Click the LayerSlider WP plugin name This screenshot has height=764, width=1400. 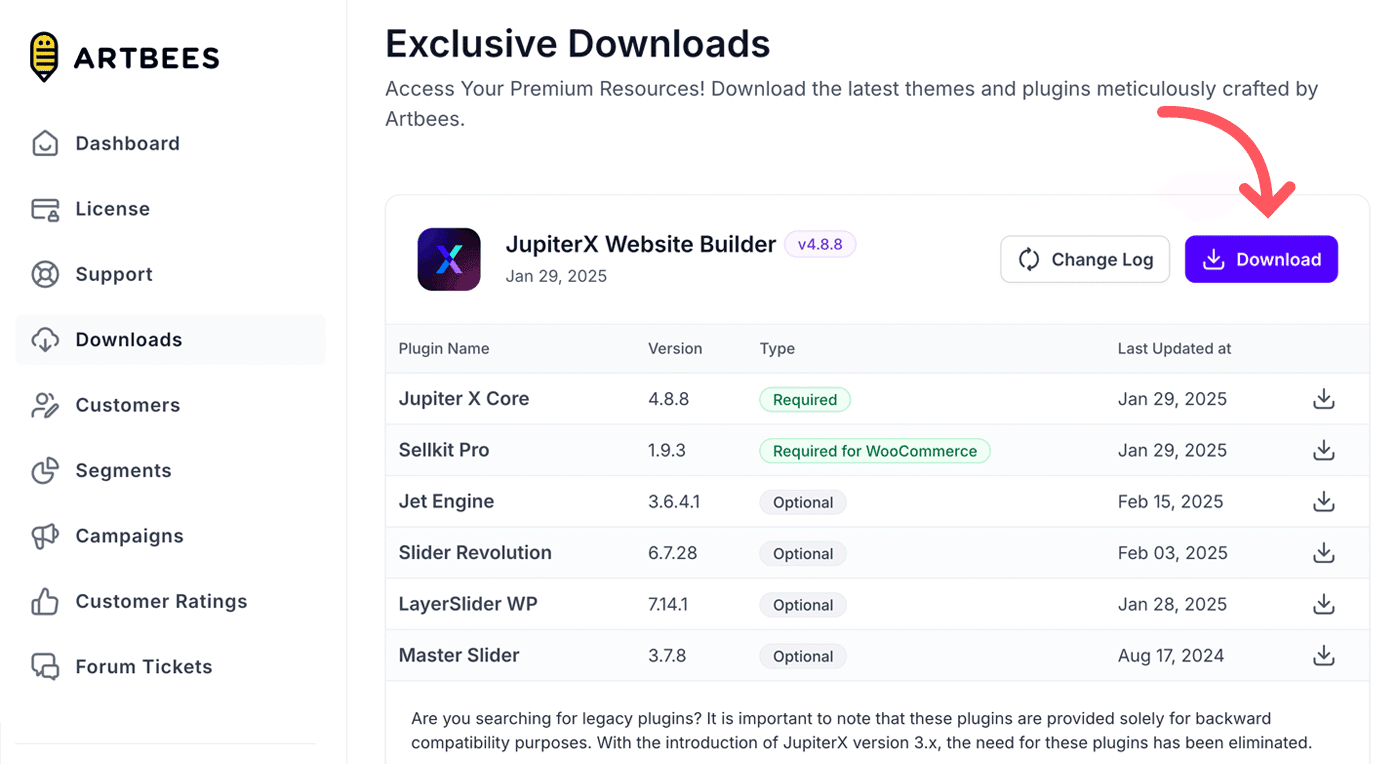[x=468, y=604]
